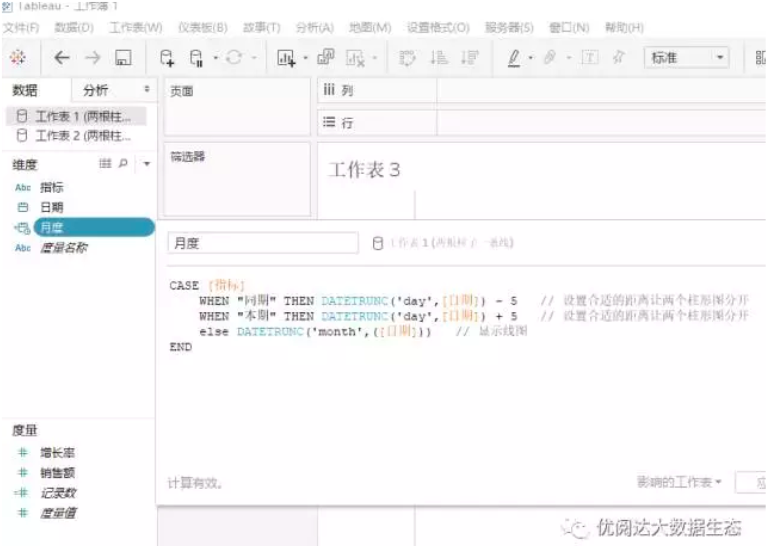
Task: Click the duplicate worksheet icon
Action: (325, 58)
